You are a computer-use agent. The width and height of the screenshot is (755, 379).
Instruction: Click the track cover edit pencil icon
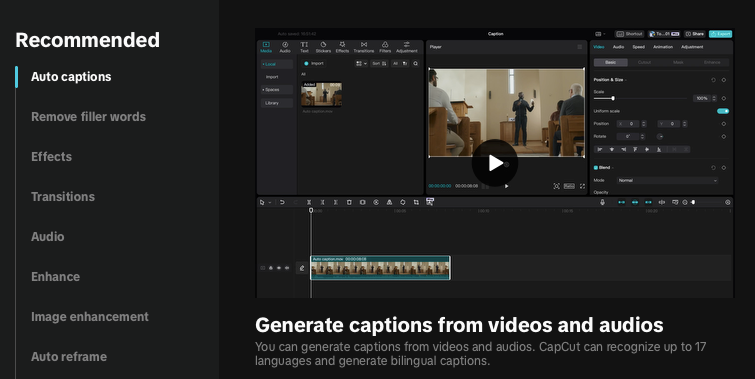pos(302,268)
